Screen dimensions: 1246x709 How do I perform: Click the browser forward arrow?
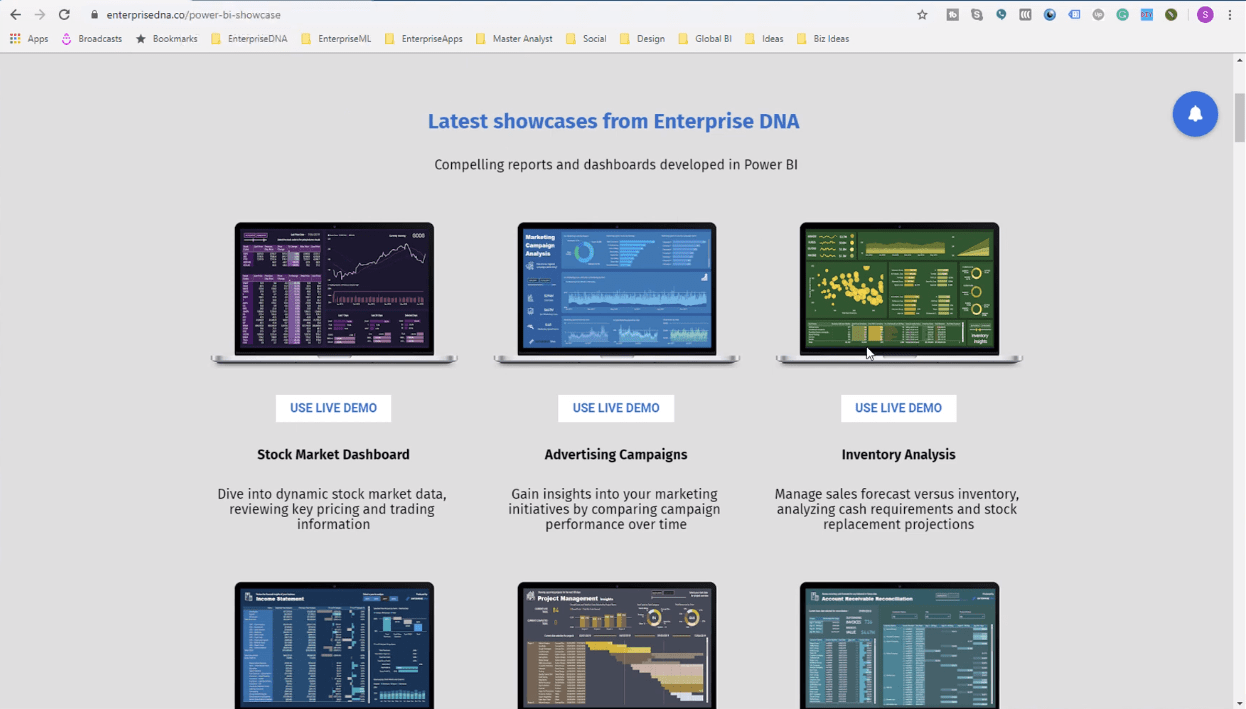coord(40,15)
